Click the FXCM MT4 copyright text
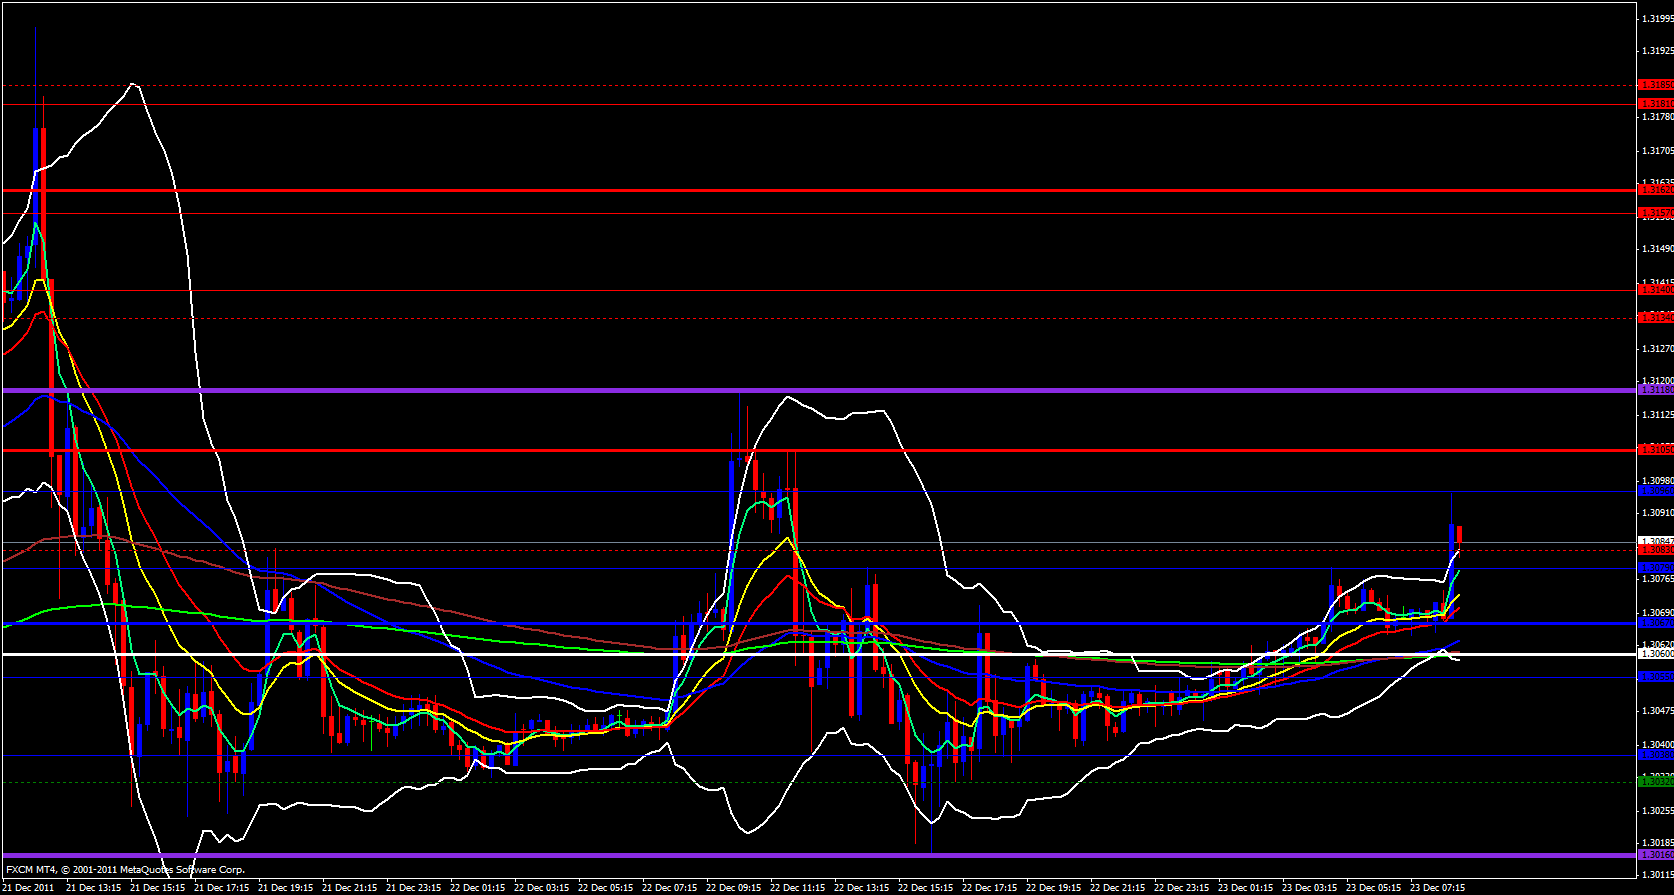 pyautogui.click(x=124, y=869)
